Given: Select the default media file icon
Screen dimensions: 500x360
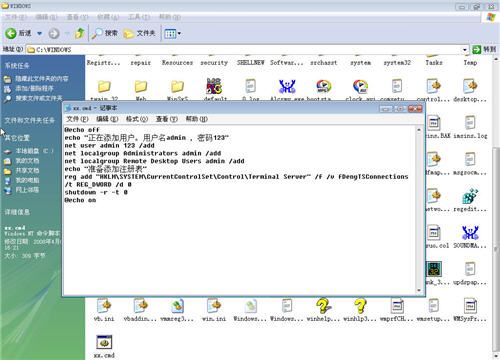Looking at the screenshot, I should pyautogui.click(x=214, y=86).
